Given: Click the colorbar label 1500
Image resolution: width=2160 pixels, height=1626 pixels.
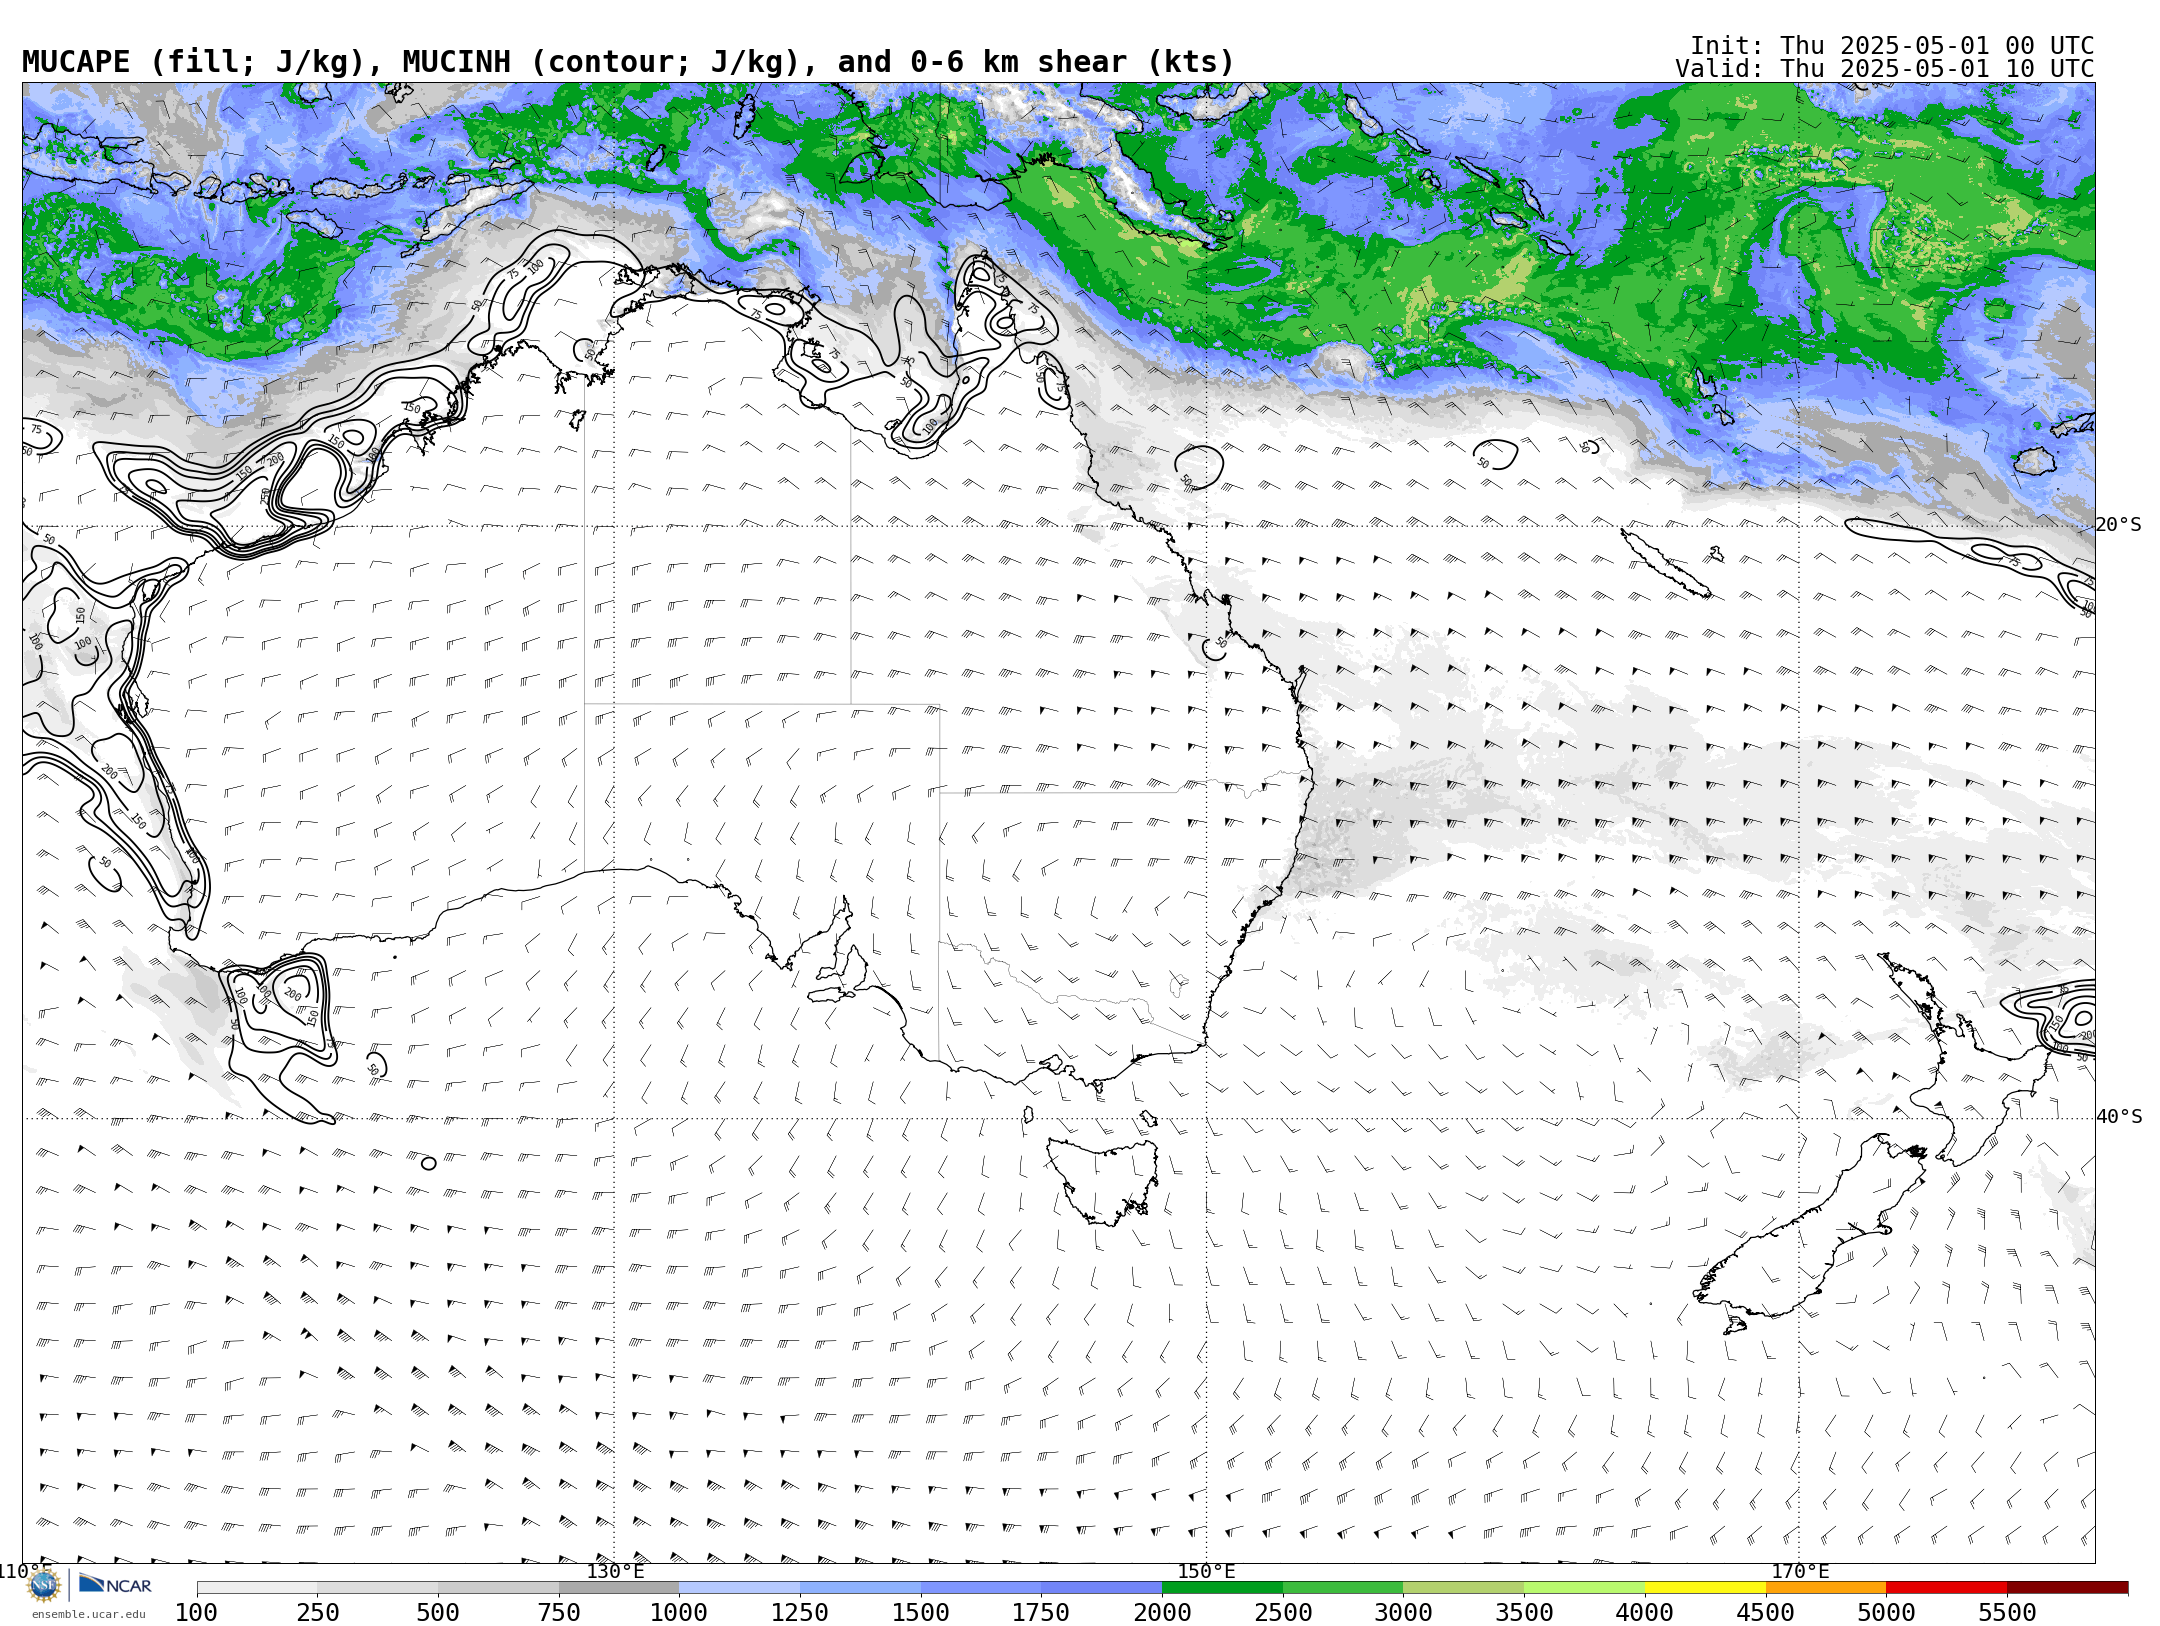Looking at the screenshot, I should click(x=921, y=1613).
